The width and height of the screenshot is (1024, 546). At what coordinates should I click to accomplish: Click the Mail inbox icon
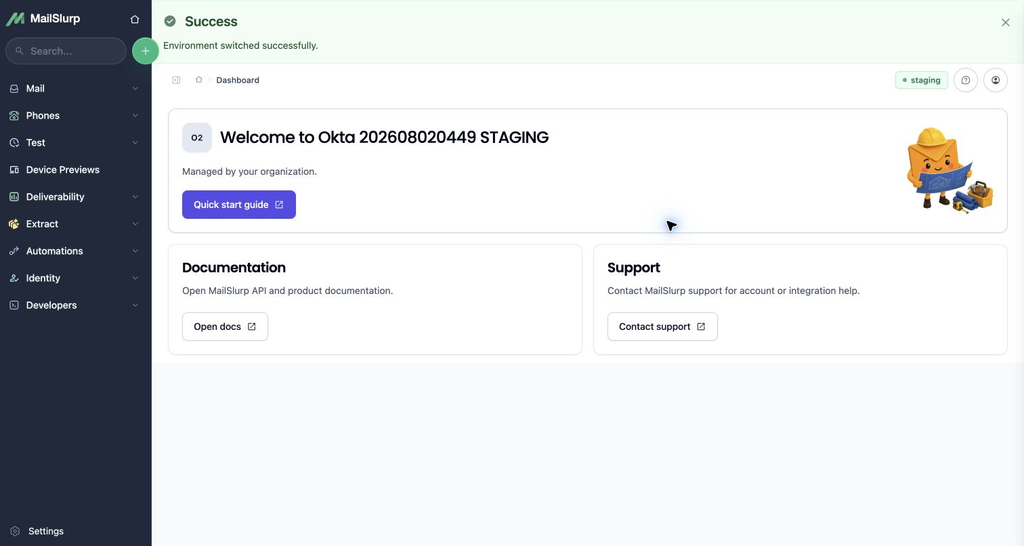(14, 89)
